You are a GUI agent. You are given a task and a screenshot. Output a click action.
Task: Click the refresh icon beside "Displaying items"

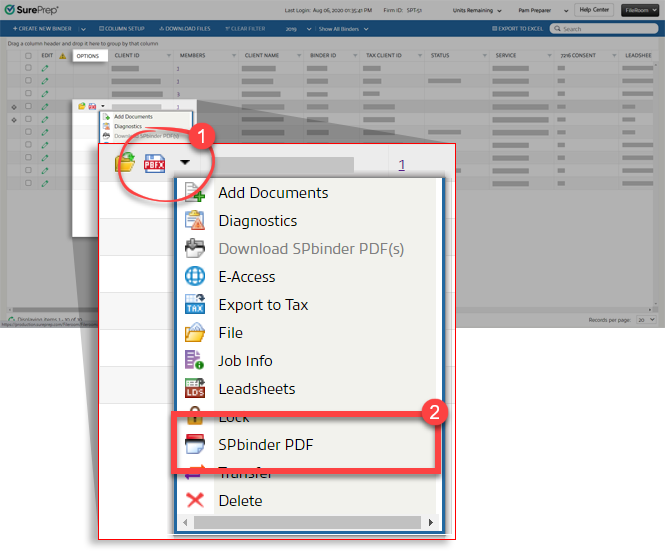[x=11, y=319]
